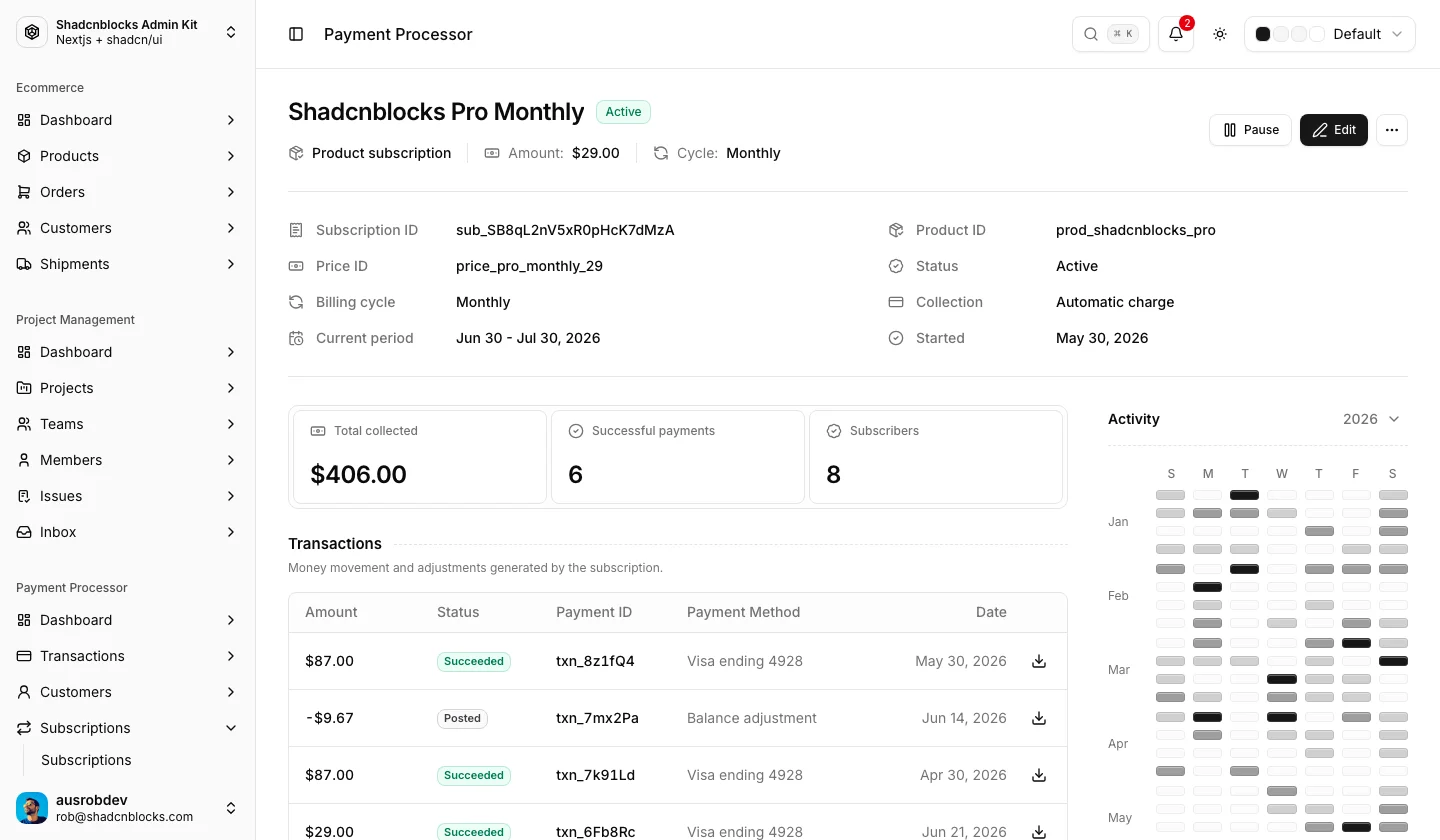Click the Active badge beside the title
1440x840 pixels.
coord(623,112)
